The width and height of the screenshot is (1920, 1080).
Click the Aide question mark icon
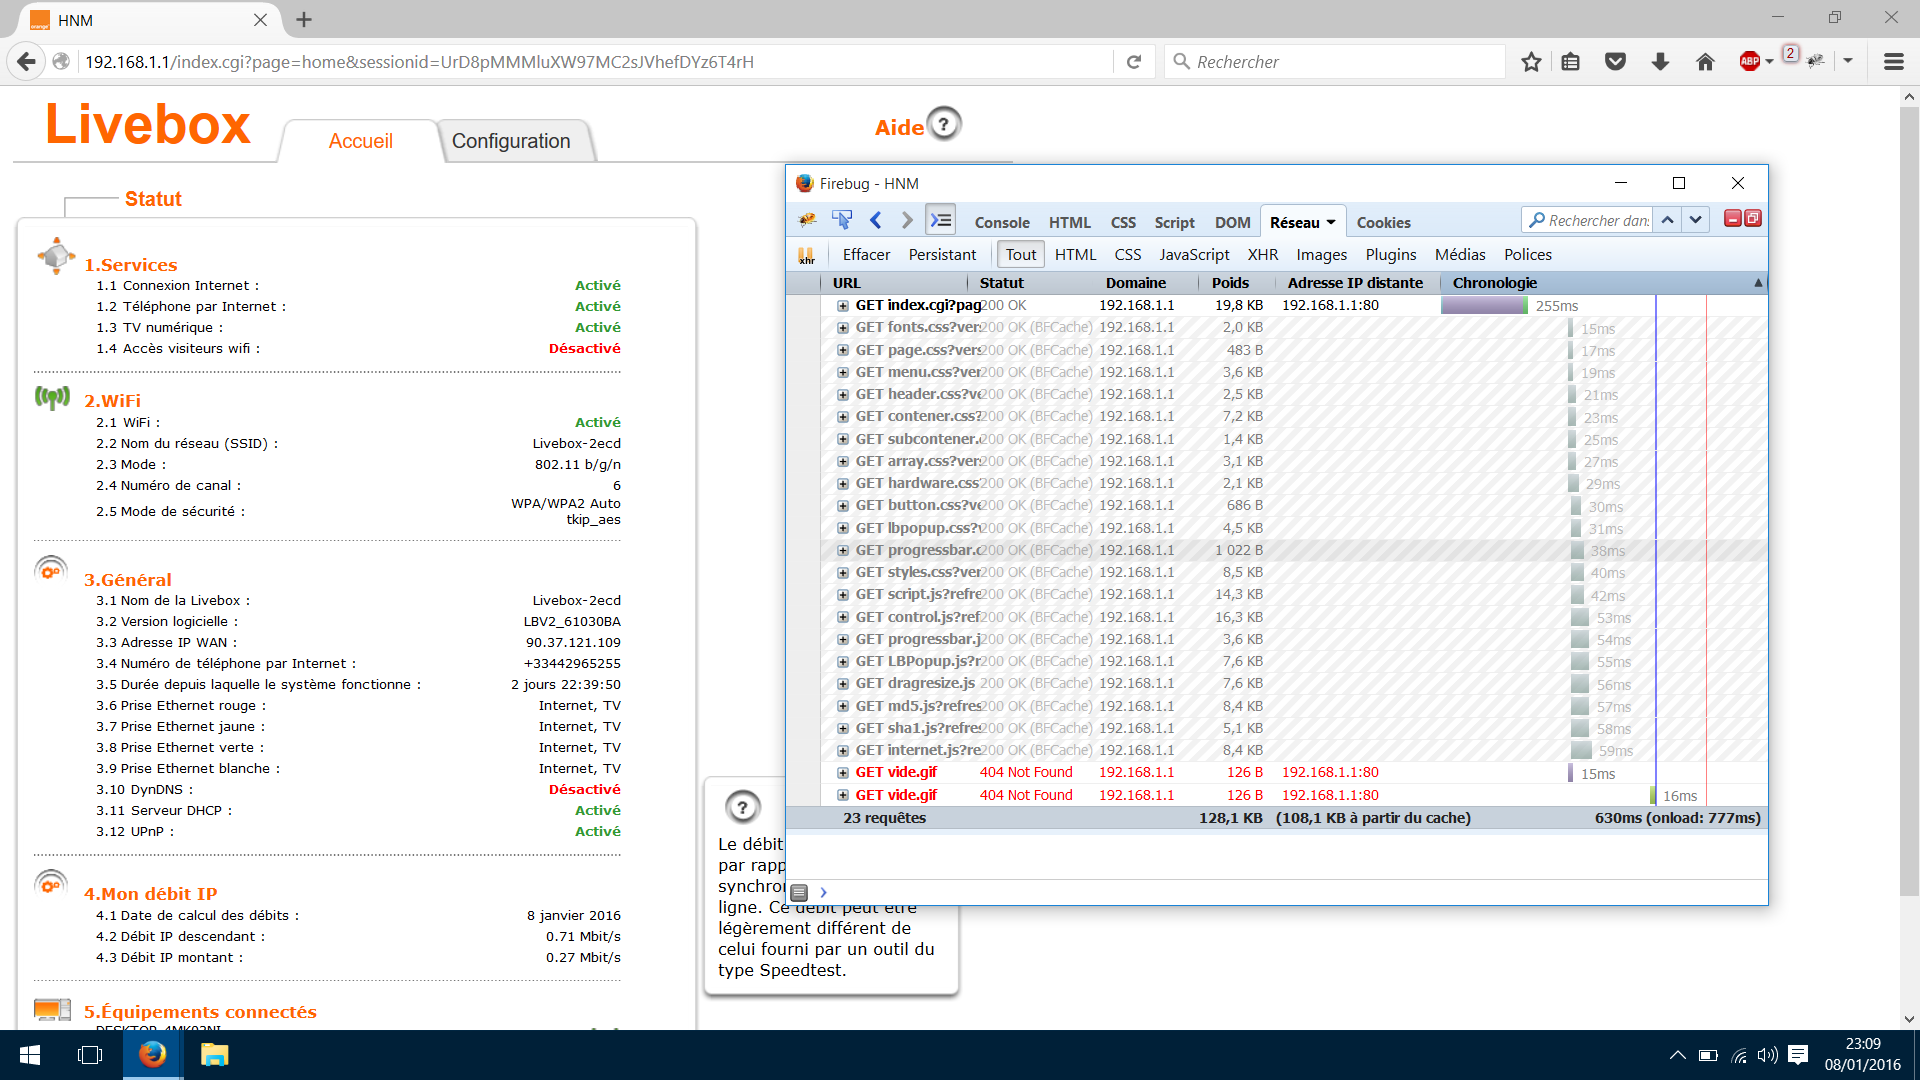943,125
